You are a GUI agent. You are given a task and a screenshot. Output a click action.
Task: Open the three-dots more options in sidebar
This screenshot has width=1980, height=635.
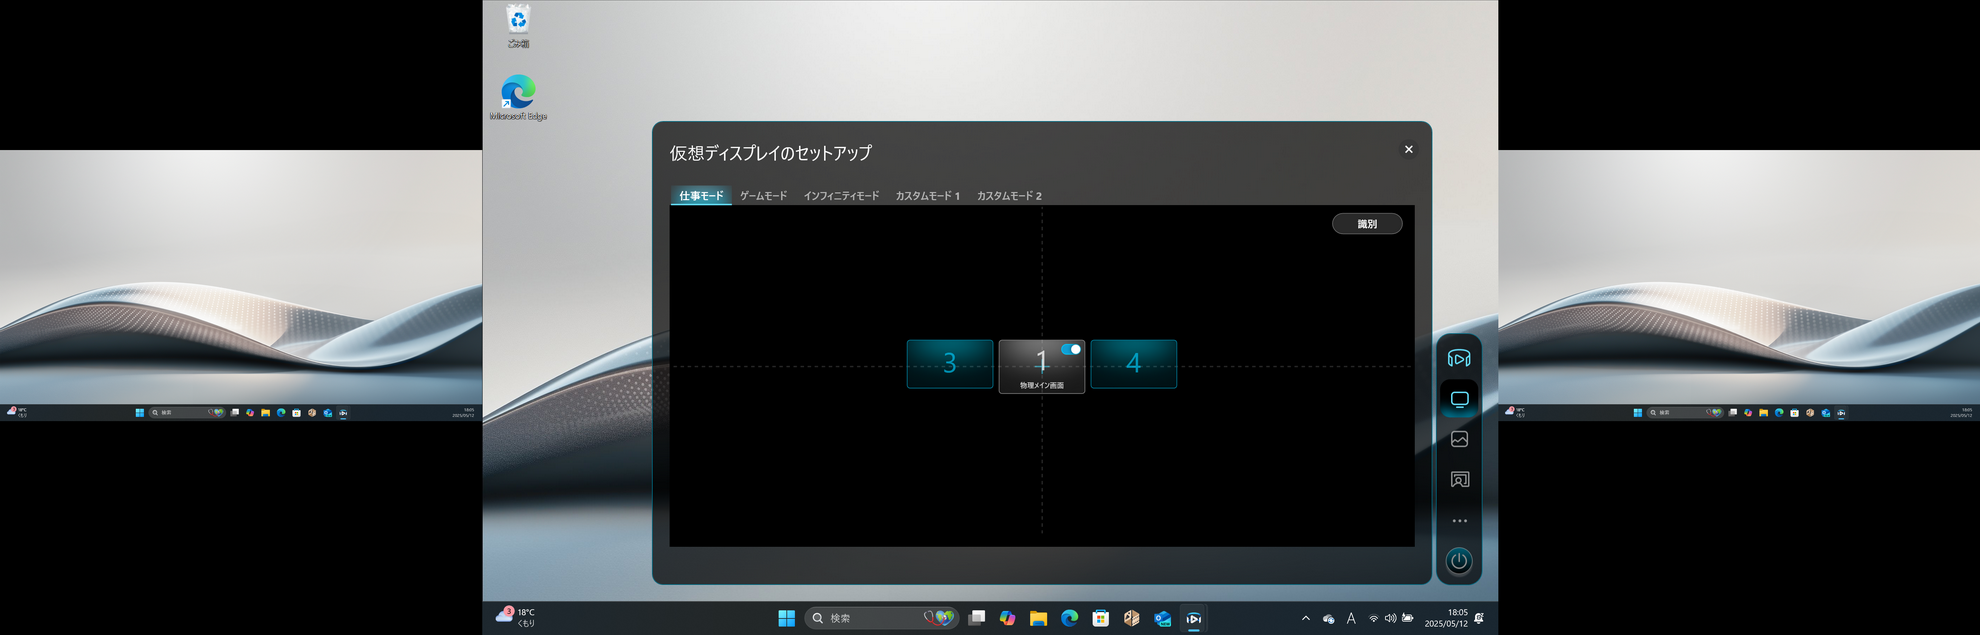click(x=1459, y=521)
